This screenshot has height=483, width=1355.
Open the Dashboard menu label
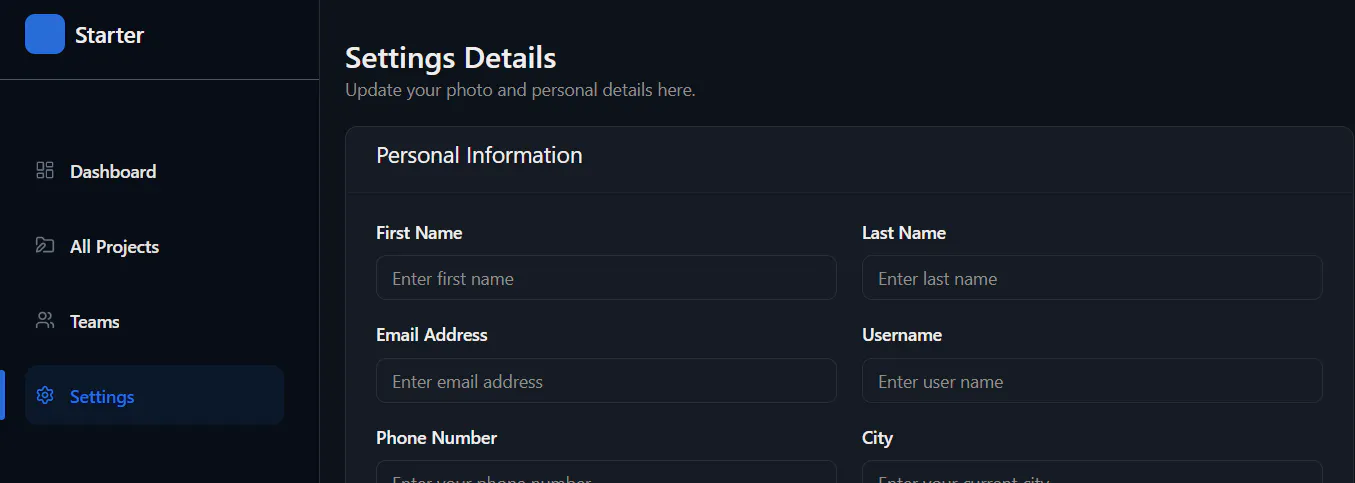tap(113, 172)
